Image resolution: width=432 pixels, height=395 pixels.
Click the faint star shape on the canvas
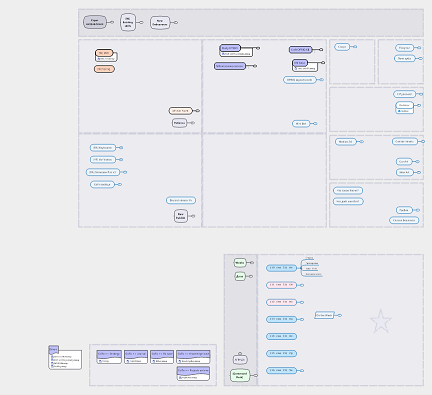point(381,321)
